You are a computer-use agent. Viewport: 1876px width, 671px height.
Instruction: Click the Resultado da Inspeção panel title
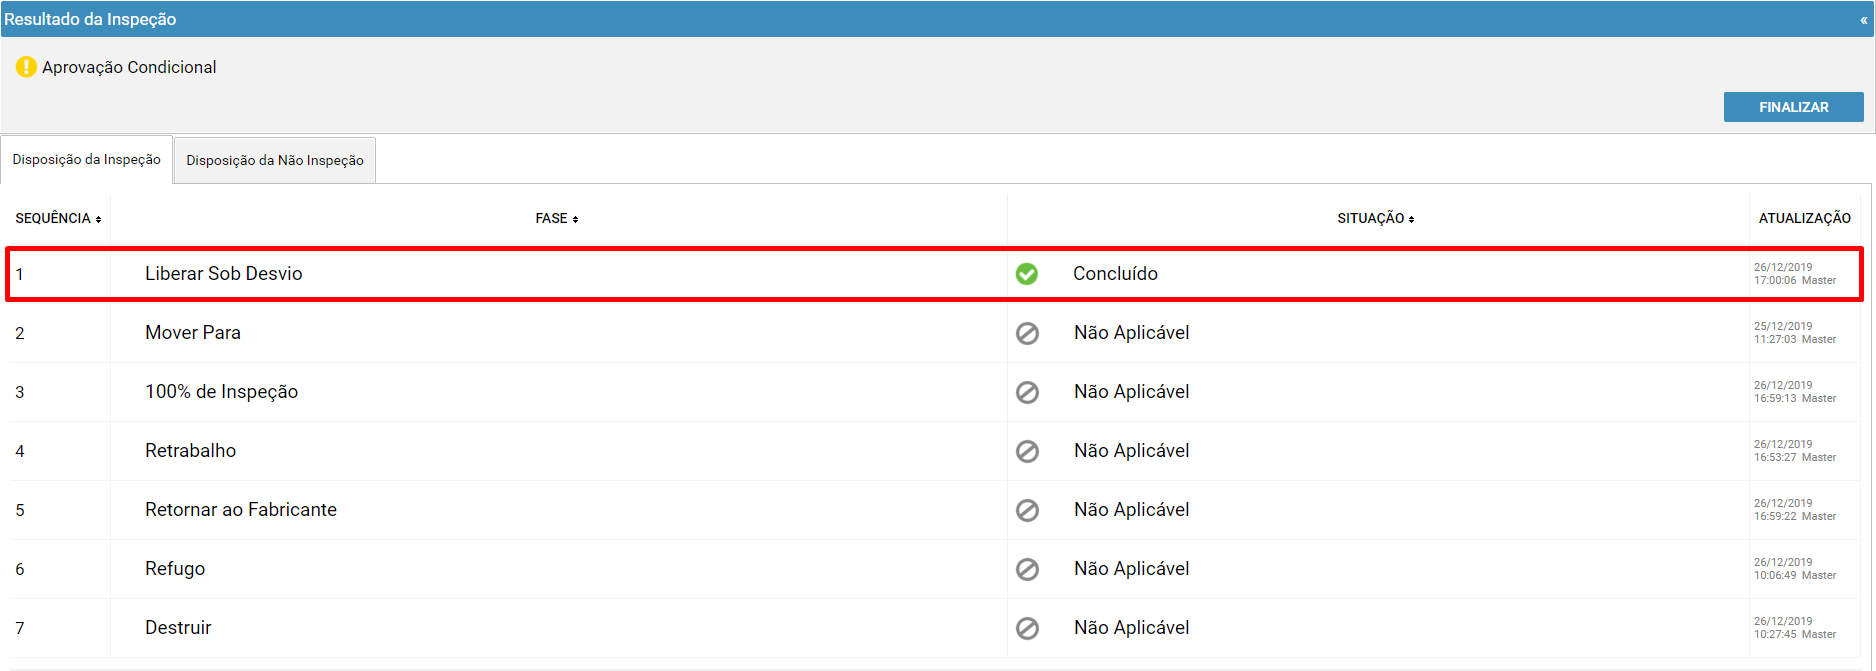tap(90, 19)
